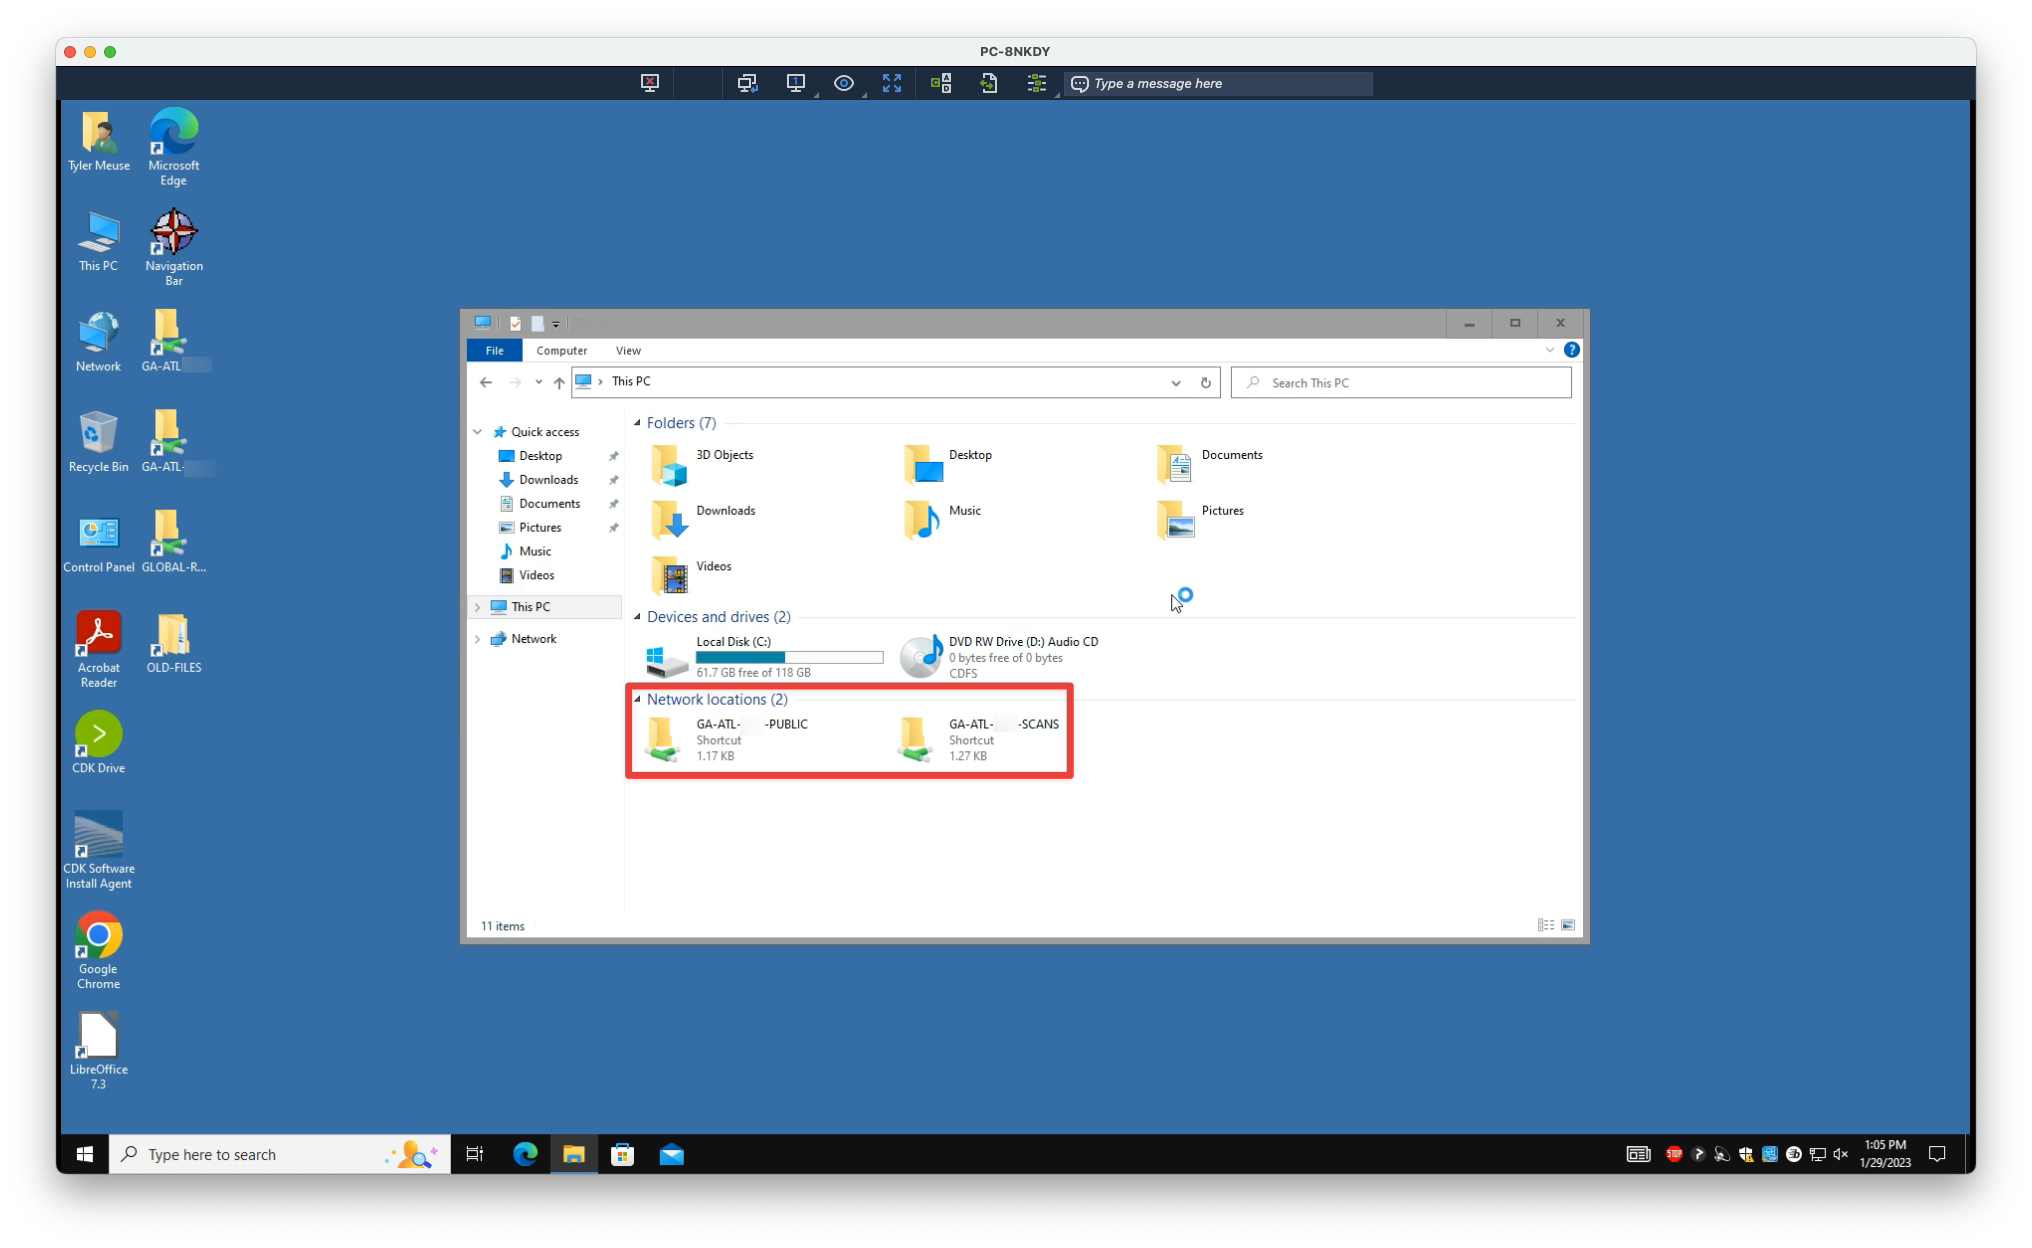
Task: Open the address bar history dropdown
Action: coord(1175,382)
